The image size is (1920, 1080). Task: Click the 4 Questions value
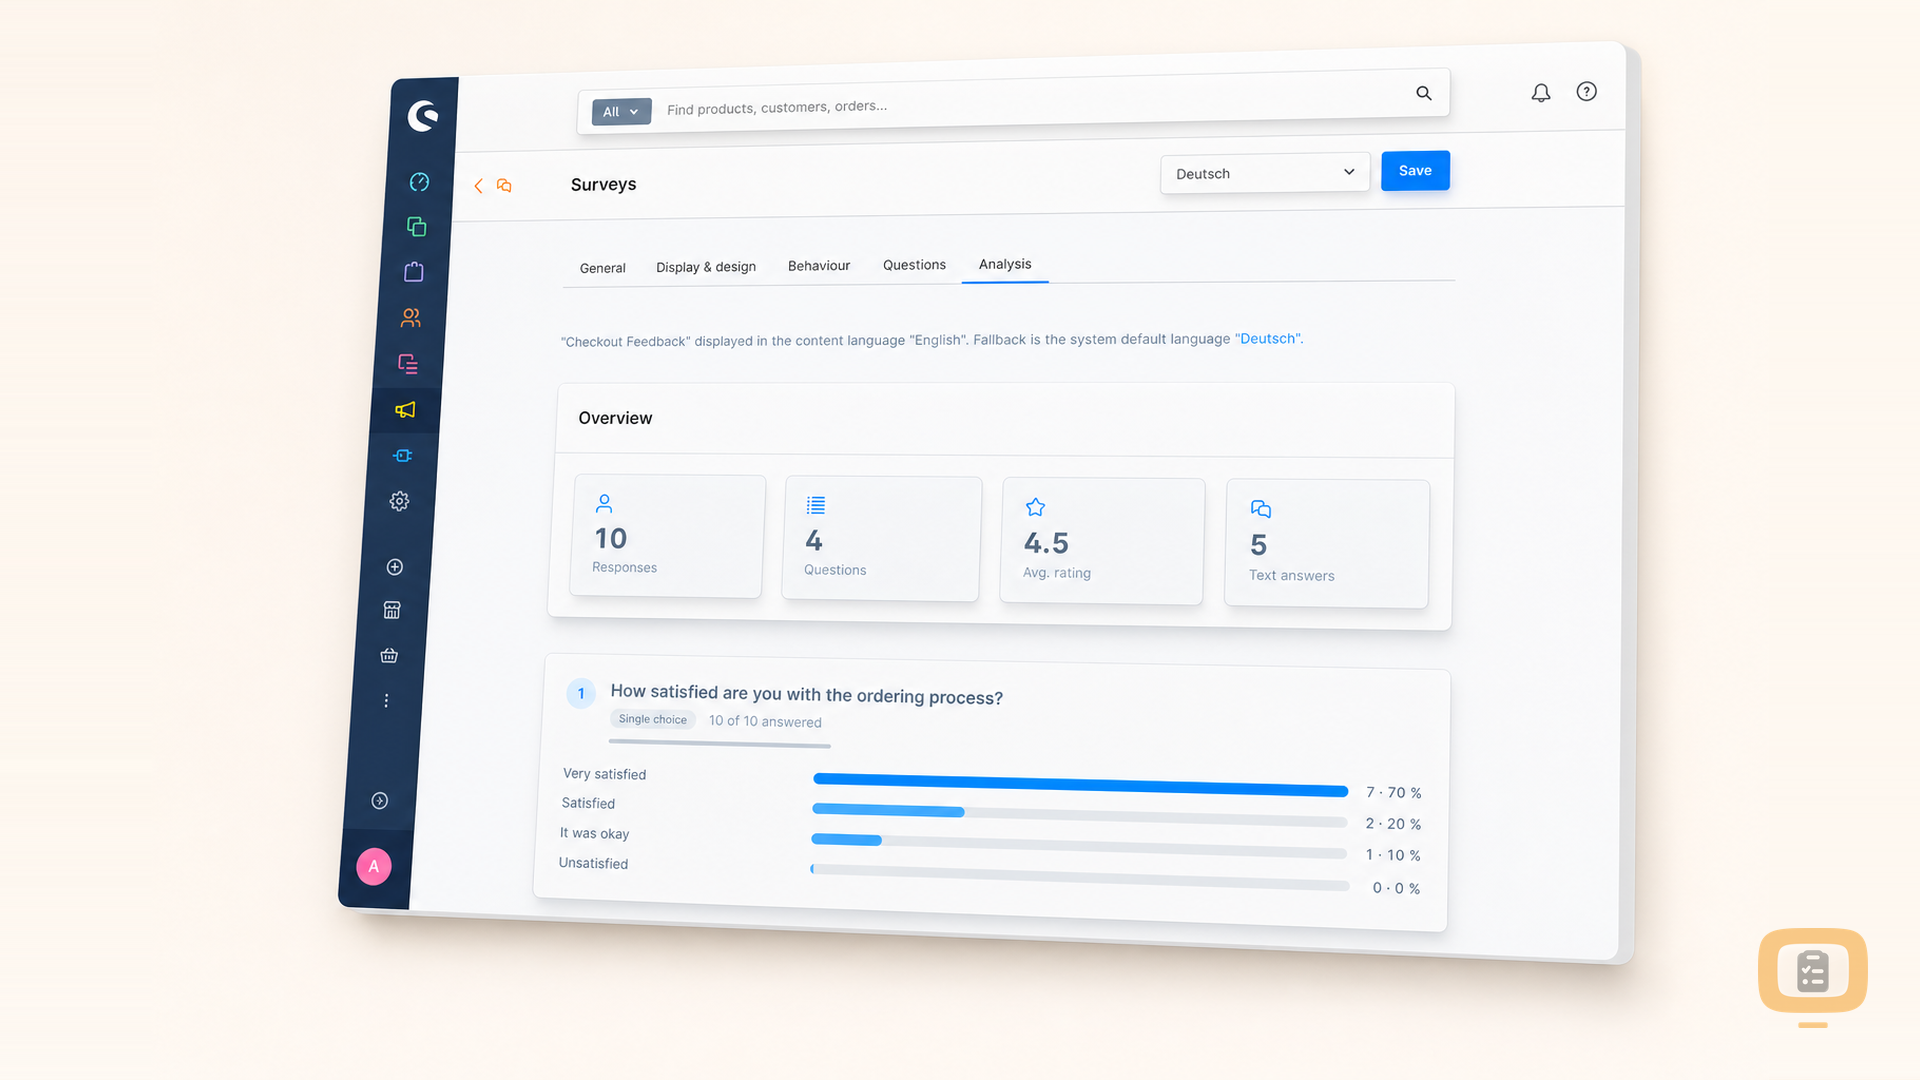pyautogui.click(x=814, y=541)
